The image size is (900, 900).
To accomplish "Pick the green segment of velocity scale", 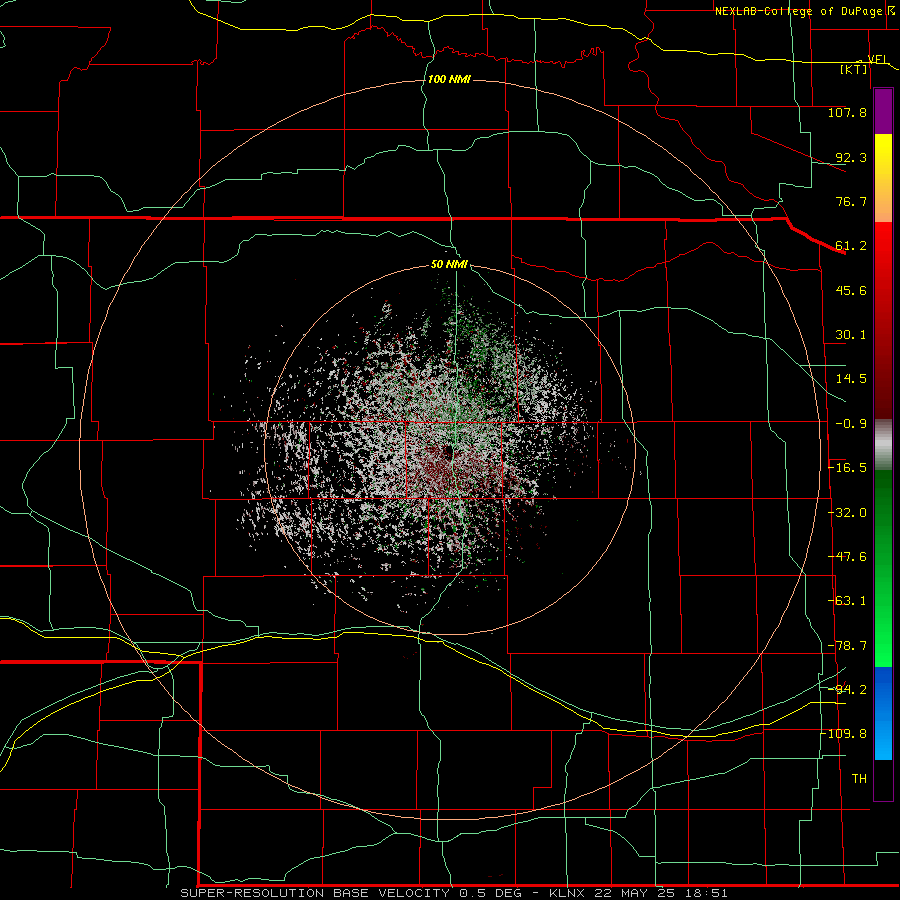I will click(883, 568).
